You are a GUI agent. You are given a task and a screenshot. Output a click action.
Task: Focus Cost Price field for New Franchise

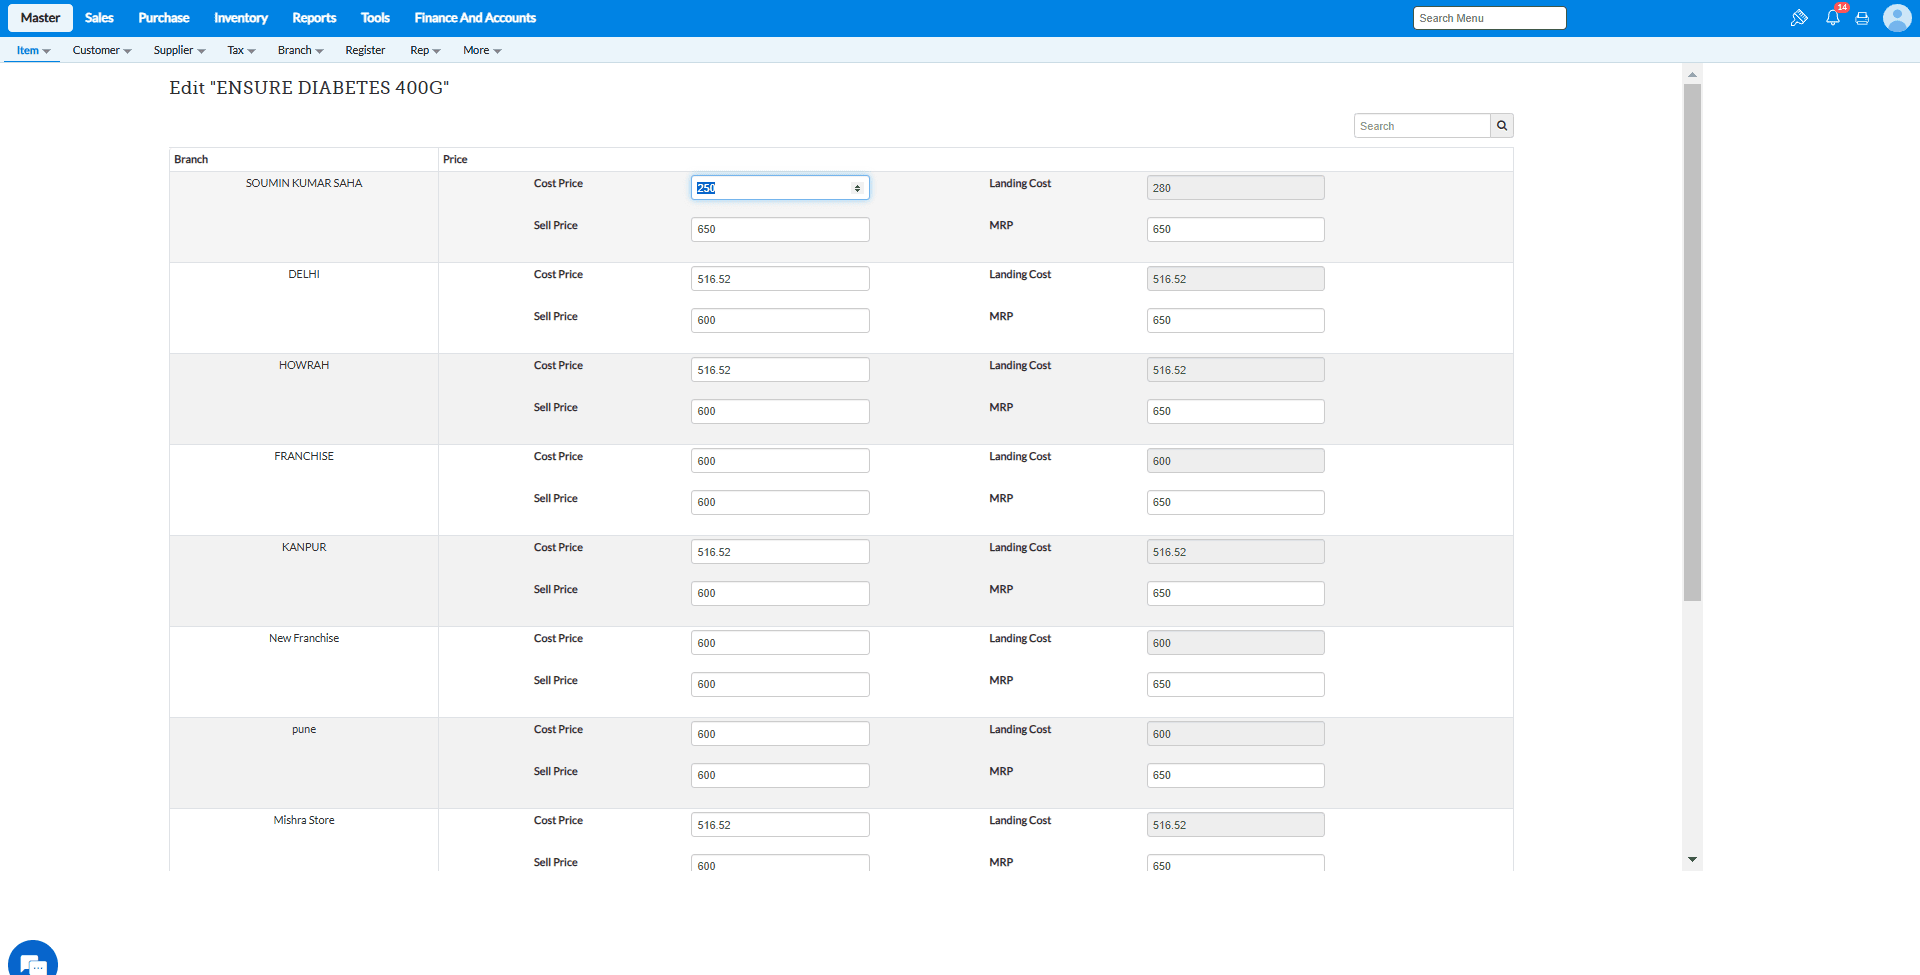(x=780, y=643)
